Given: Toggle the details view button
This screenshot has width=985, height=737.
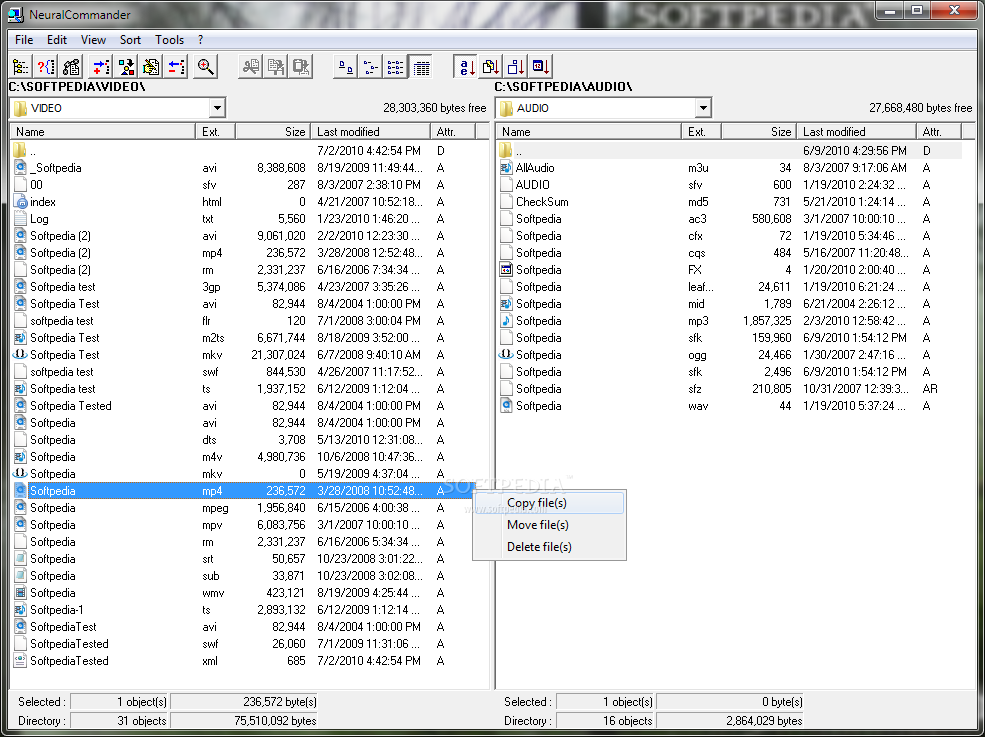Looking at the screenshot, I should coord(420,66).
